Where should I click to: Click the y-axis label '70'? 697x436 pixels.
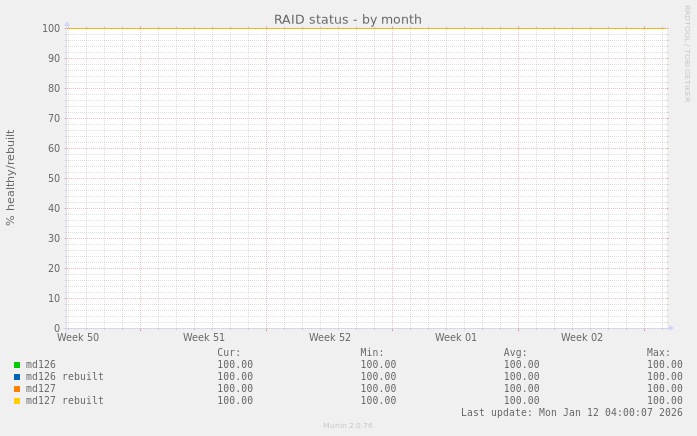click(54, 119)
